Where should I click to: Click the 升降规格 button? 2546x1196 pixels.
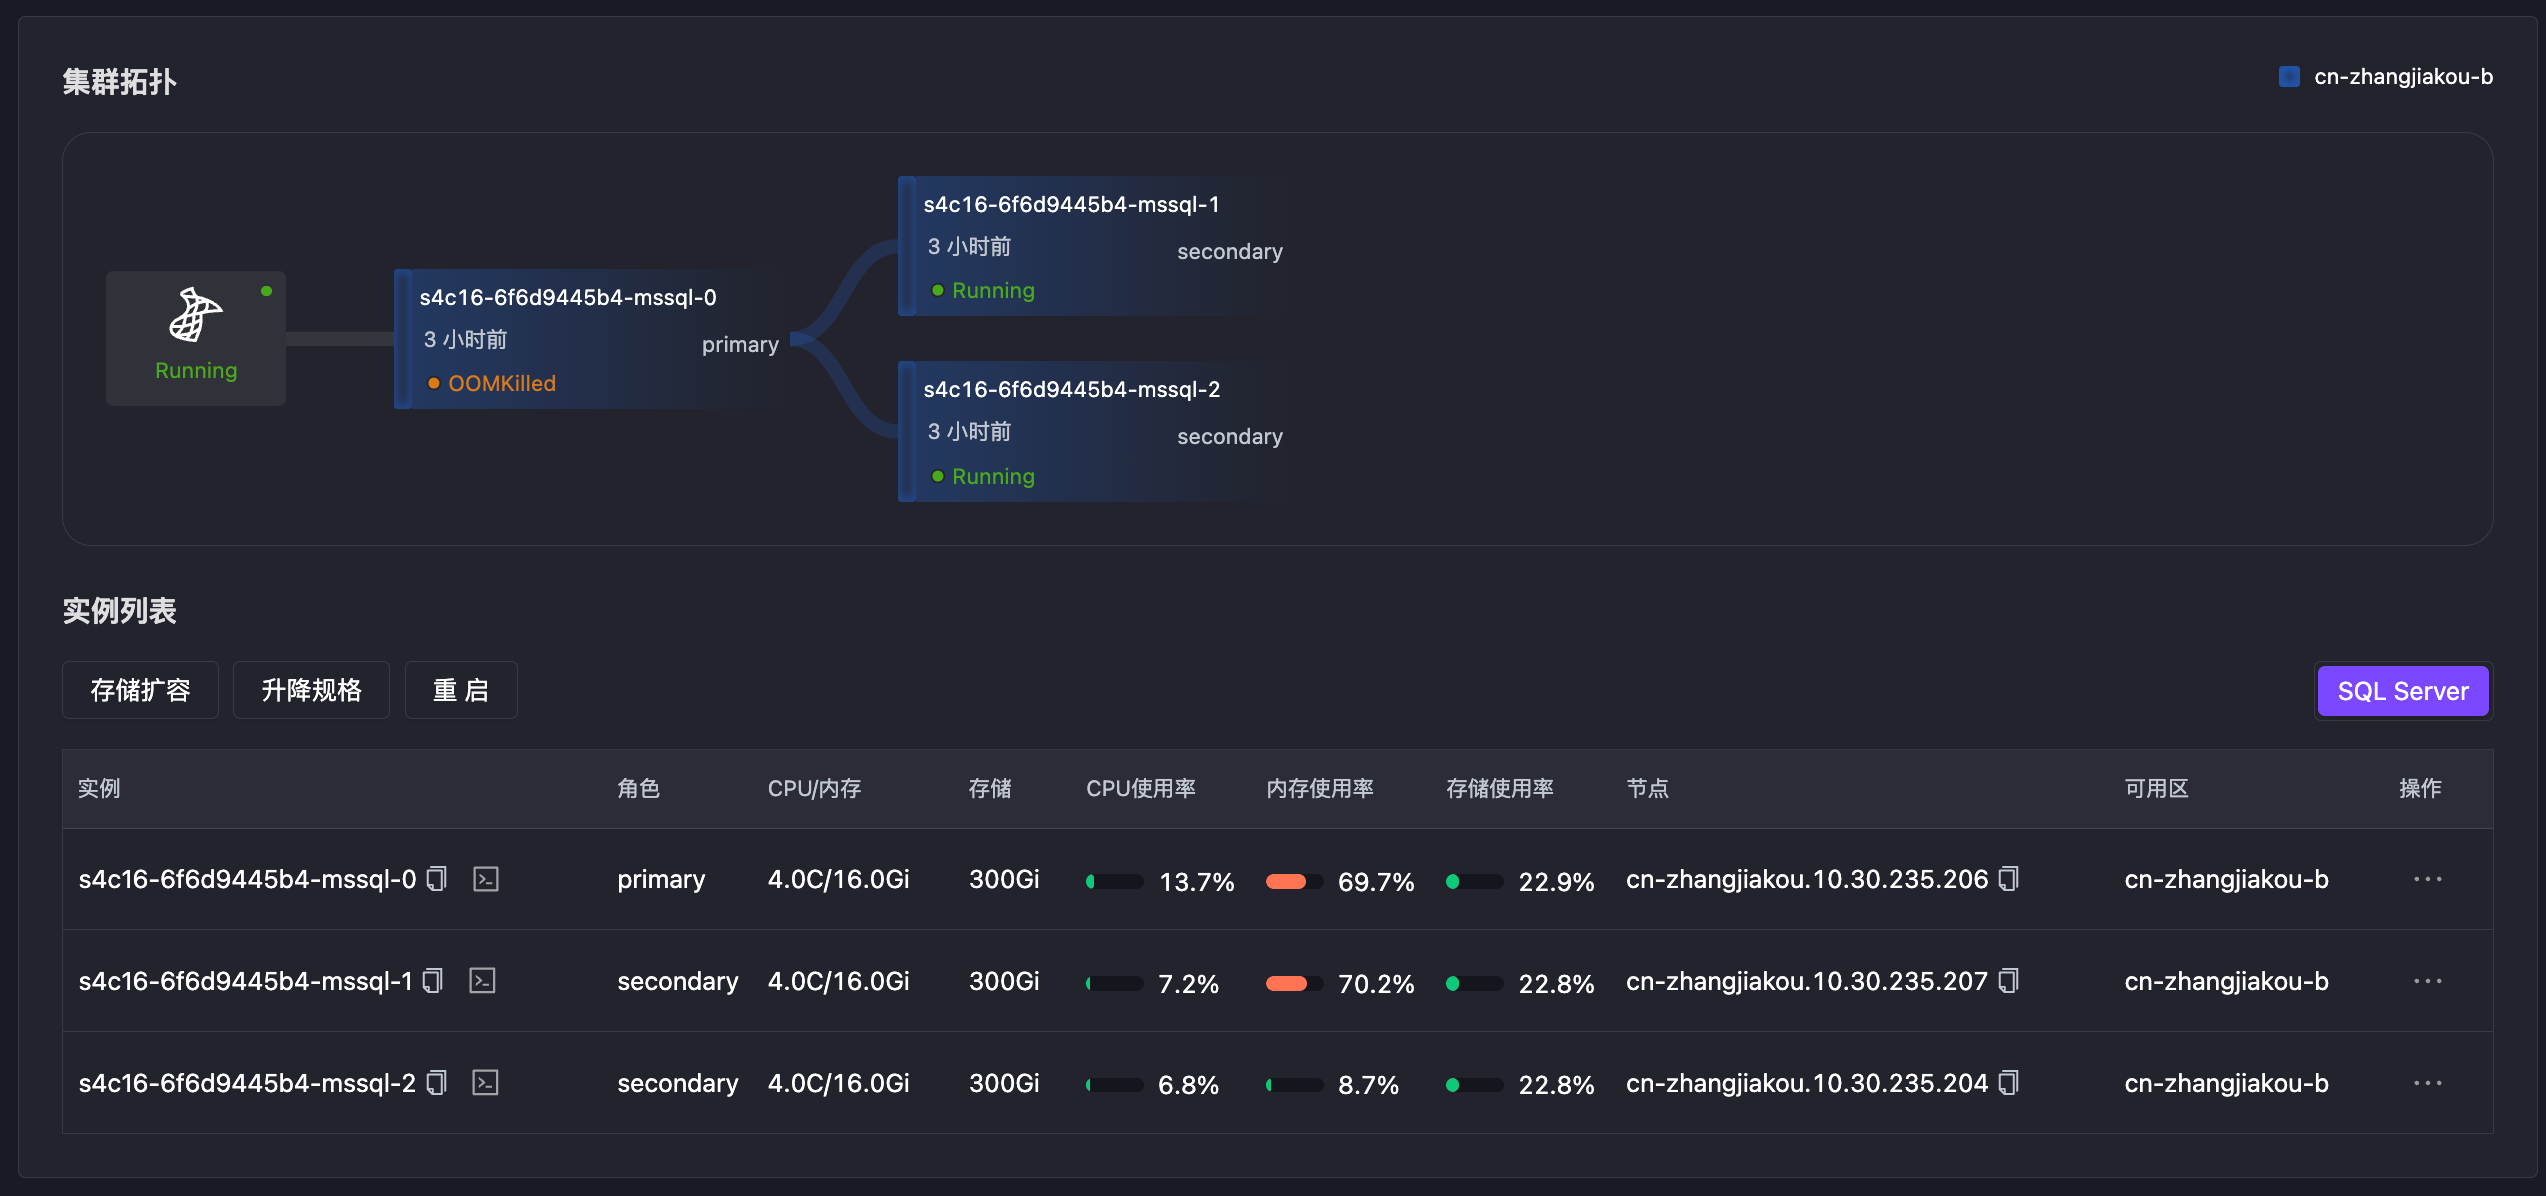311,690
